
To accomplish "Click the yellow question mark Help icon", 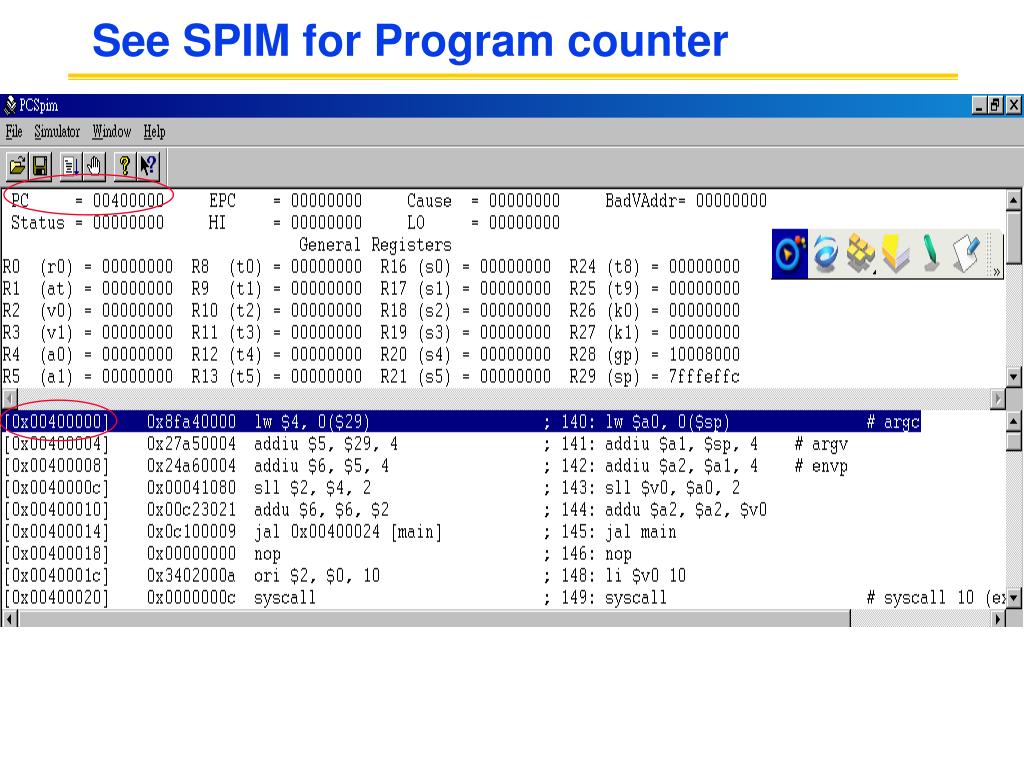I will tap(124, 166).
